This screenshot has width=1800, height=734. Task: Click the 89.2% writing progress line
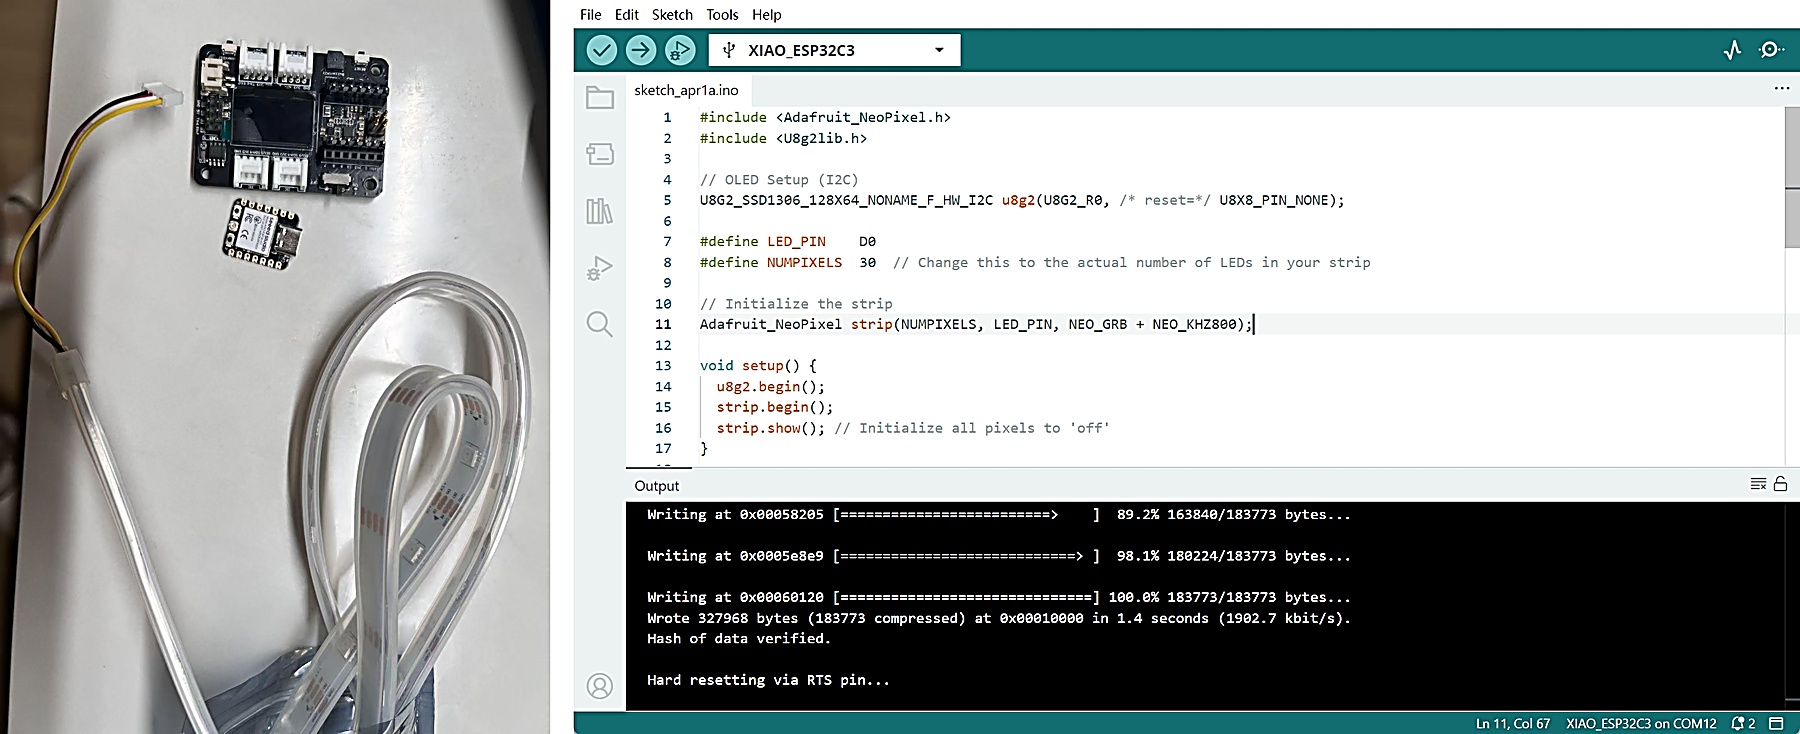click(x=999, y=515)
